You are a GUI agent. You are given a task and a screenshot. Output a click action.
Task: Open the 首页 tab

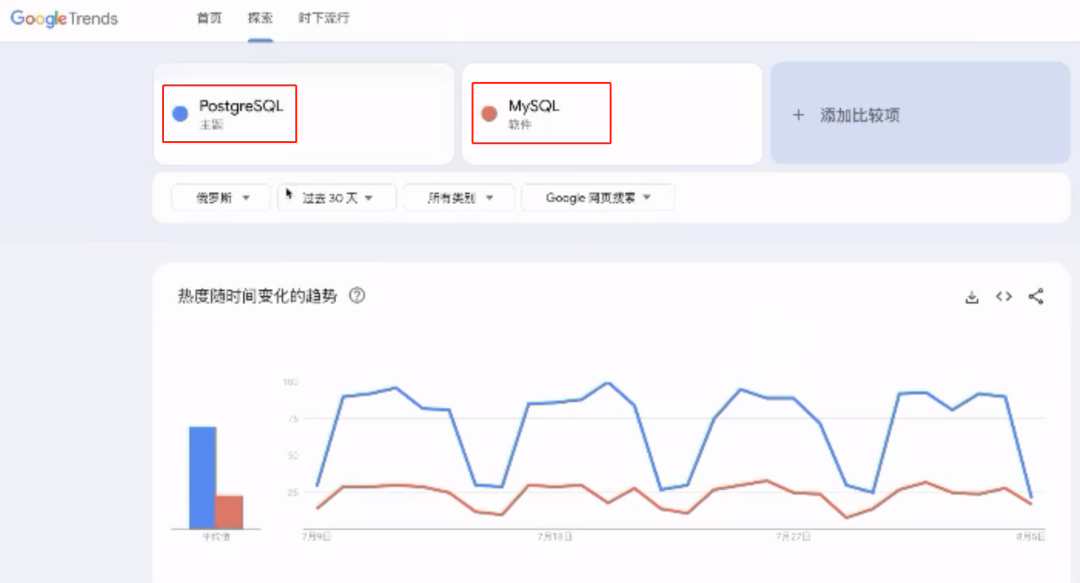click(209, 19)
